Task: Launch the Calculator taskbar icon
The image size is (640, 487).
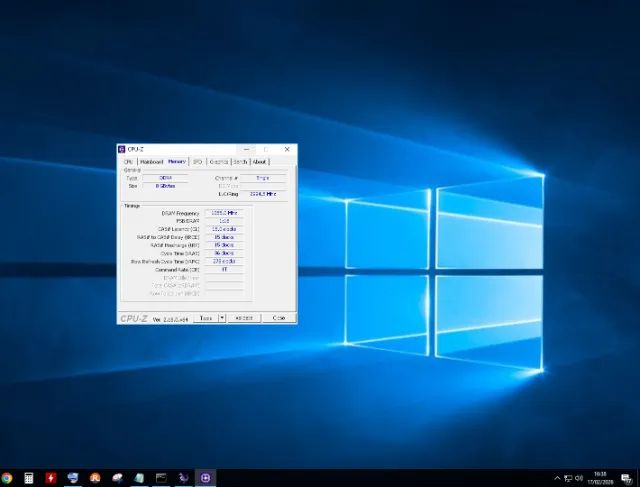Action: click(29, 478)
